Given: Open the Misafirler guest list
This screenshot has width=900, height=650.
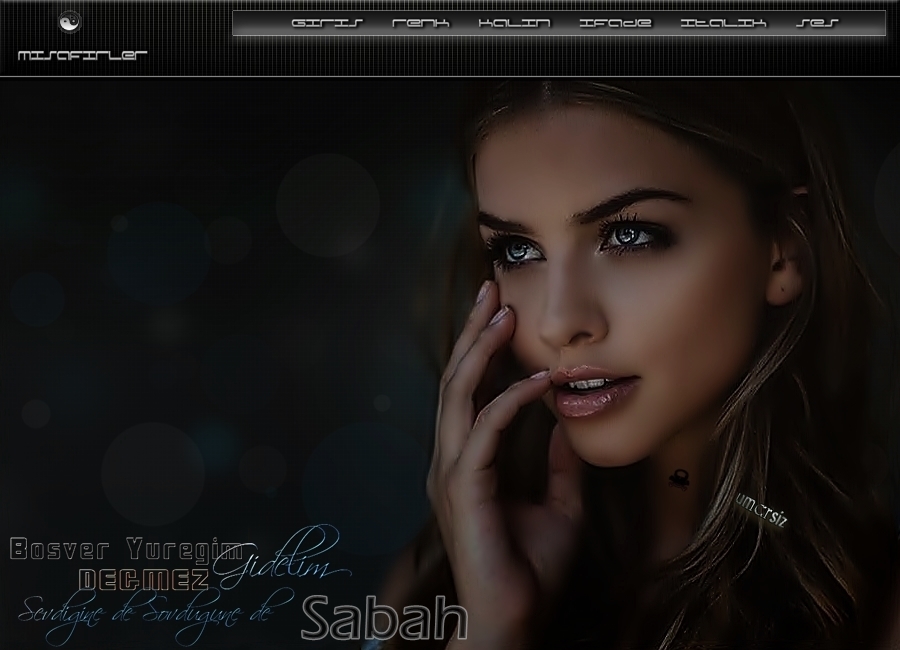Looking at the screenshot, I should pos(83,55).
